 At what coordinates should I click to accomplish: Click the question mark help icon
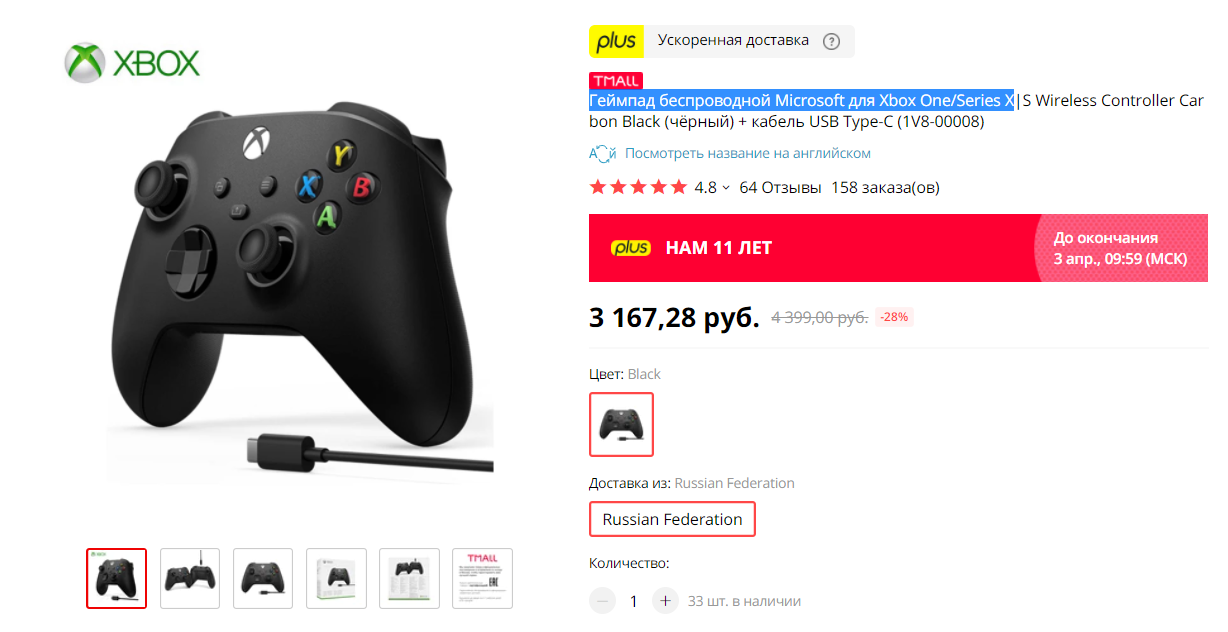pos(831,41)
